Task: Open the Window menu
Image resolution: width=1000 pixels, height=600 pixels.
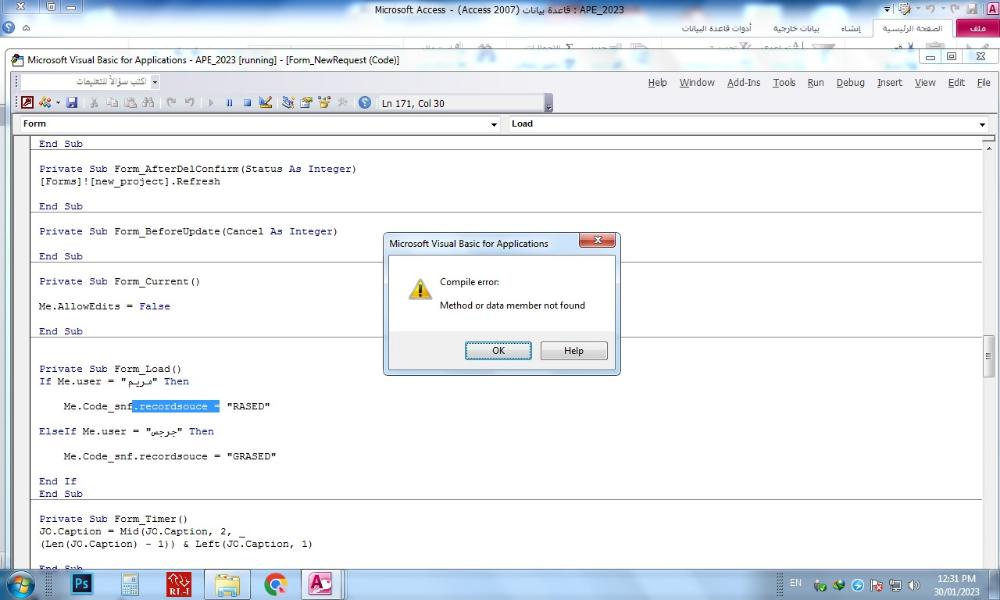Action: [697, 82]
